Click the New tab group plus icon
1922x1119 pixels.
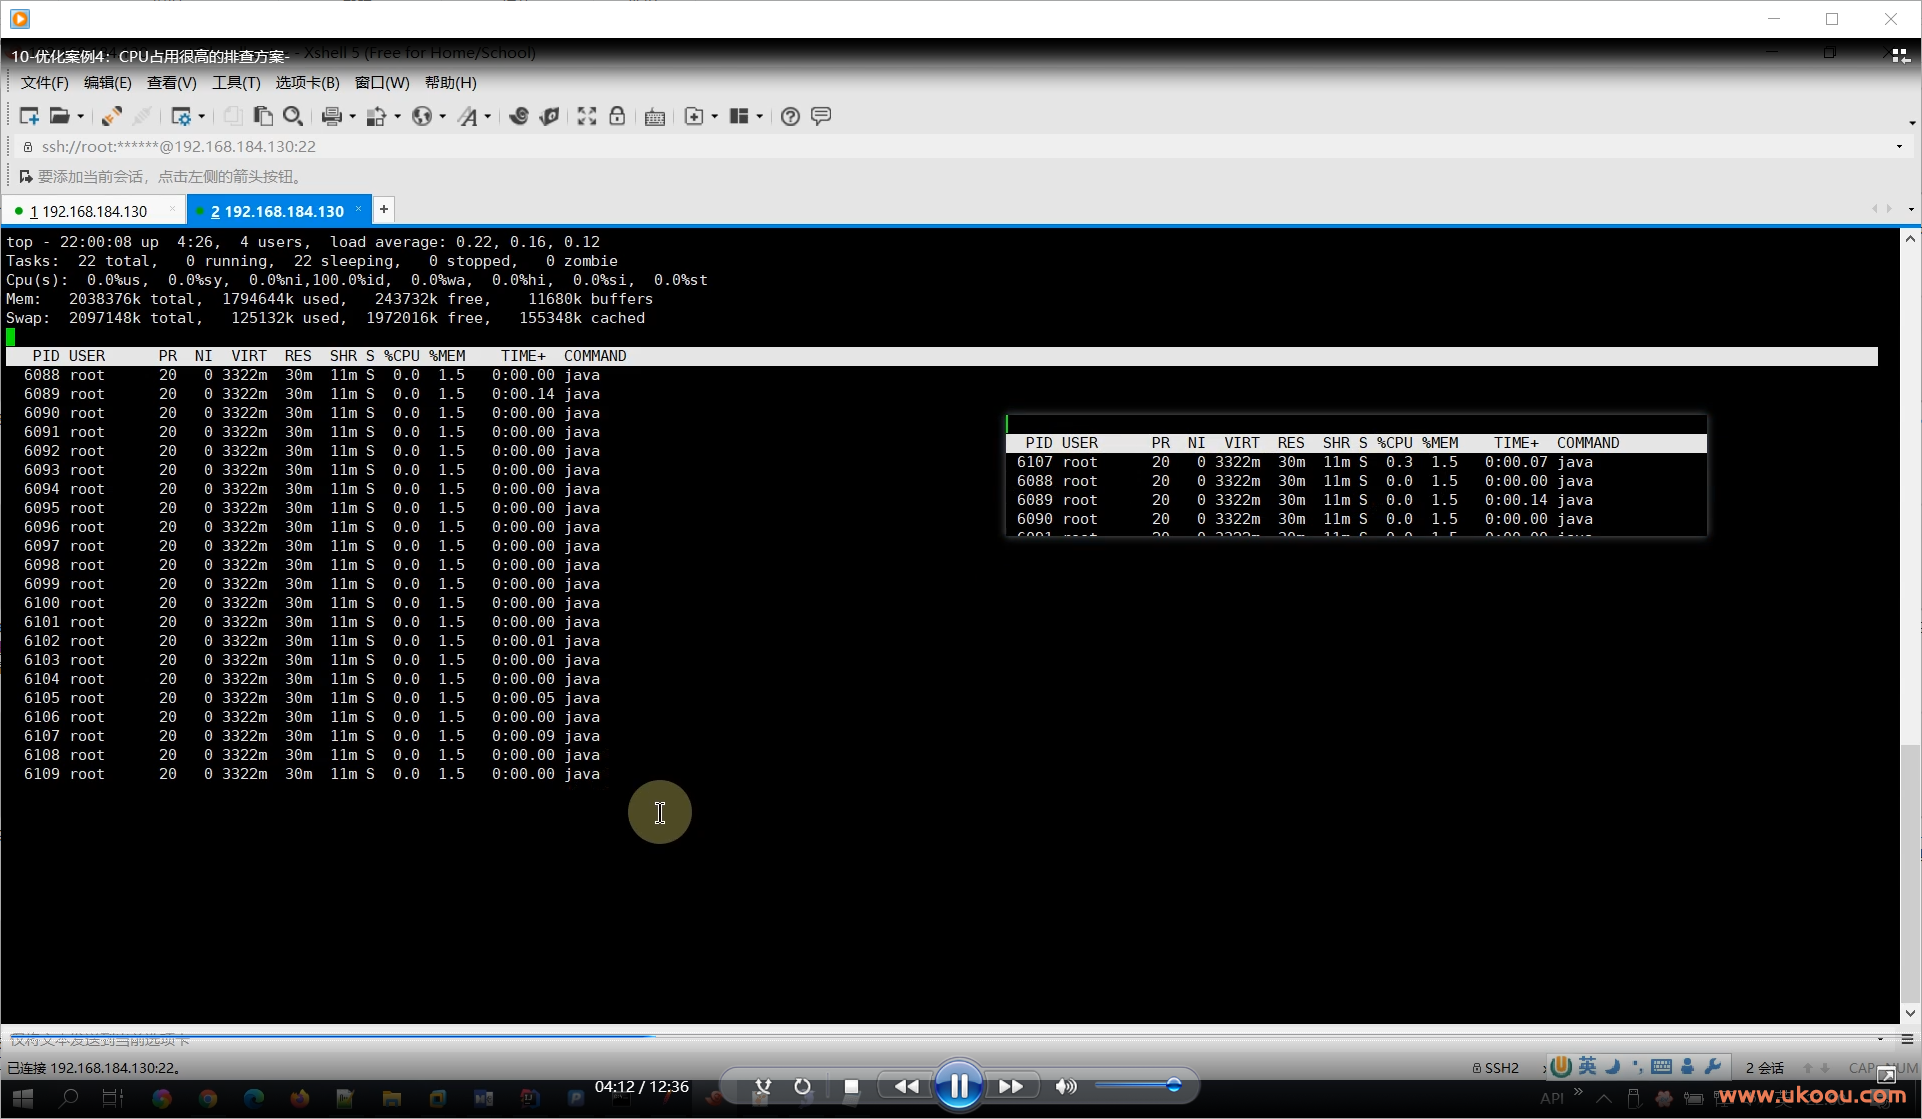694,116
